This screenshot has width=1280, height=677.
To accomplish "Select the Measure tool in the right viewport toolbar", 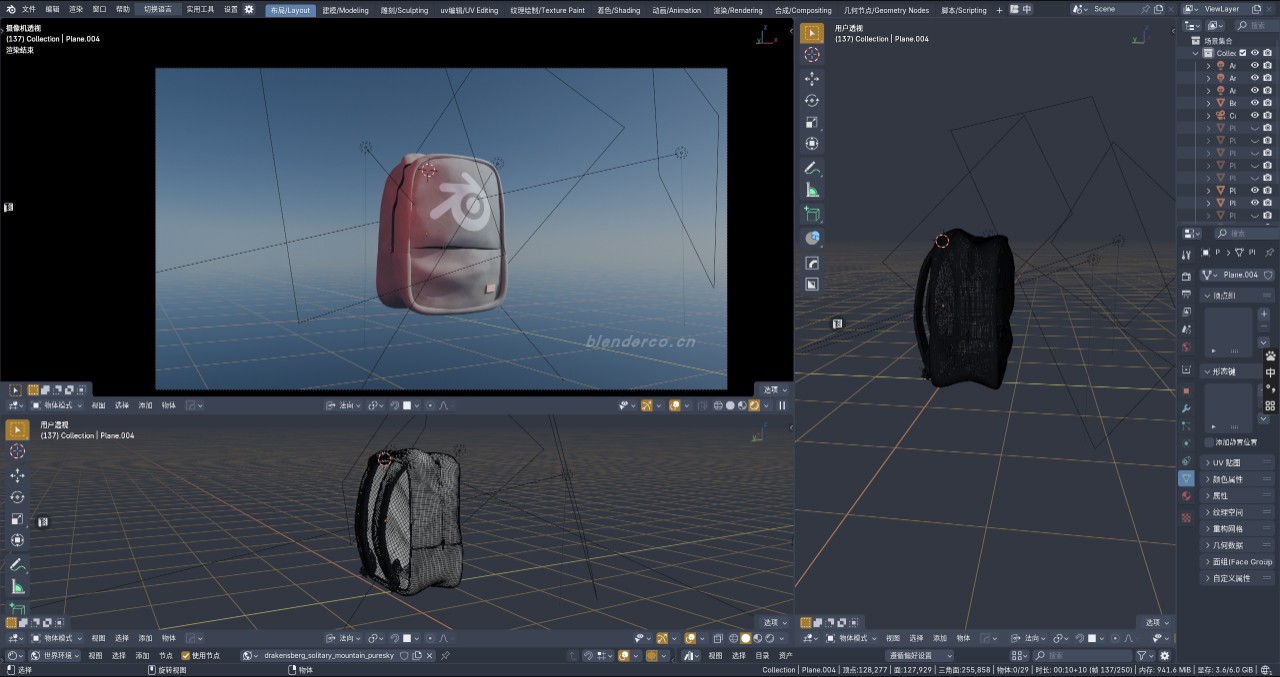I will [x=812, y=190].
